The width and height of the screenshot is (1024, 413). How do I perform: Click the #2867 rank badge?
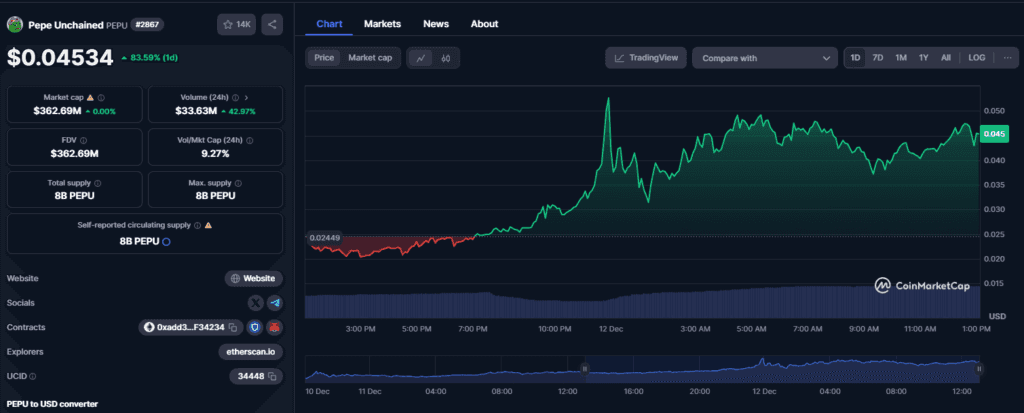[x=147, y=25]
